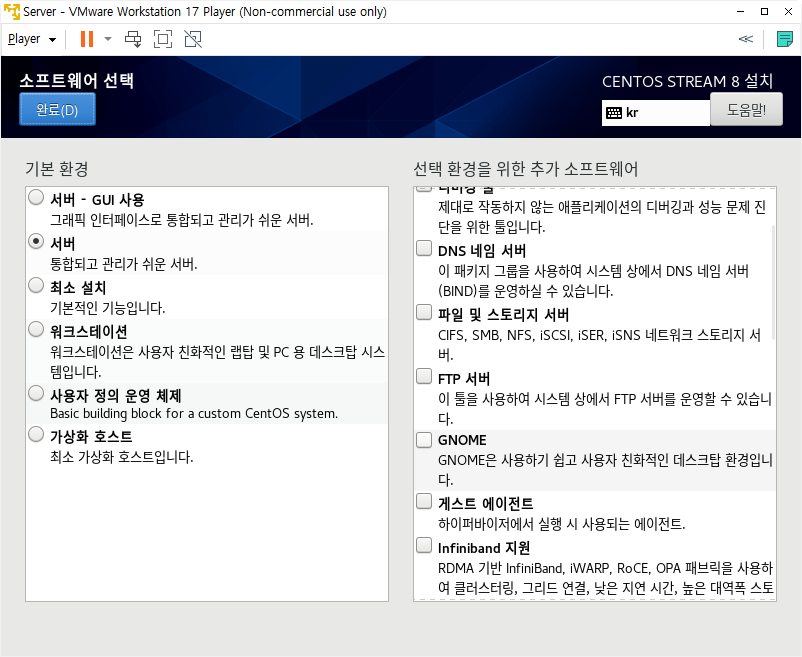Open the Player menu
The image size is (802, 657).
coord(32,39)
